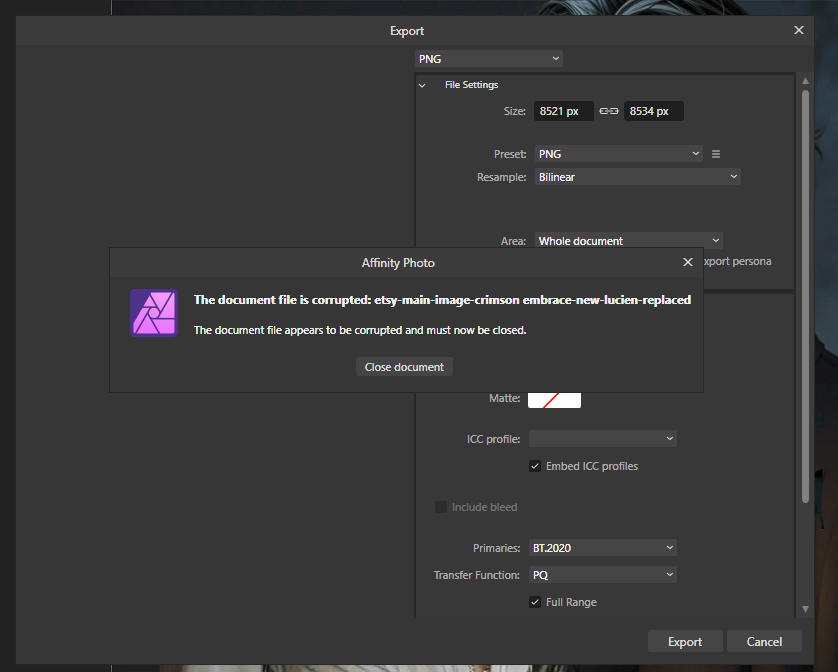This screenshot has width=838, height=672.
Task: Click the Affinity Photo logo icon
Action: click(154, 313)
